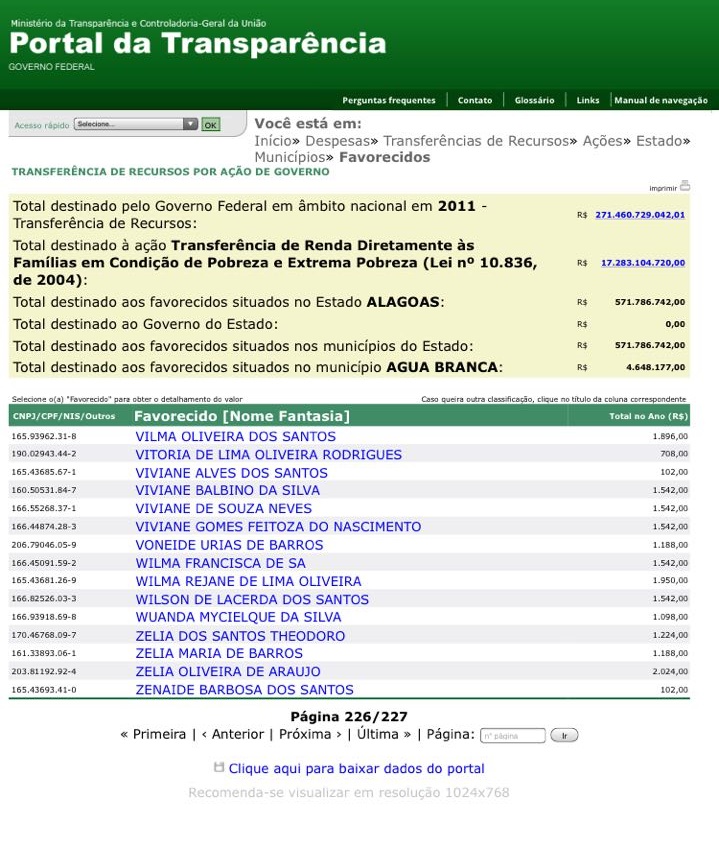The image size is (719, 847).
Task: Click the floppy disk download icon
Action: tap(219, 767)
